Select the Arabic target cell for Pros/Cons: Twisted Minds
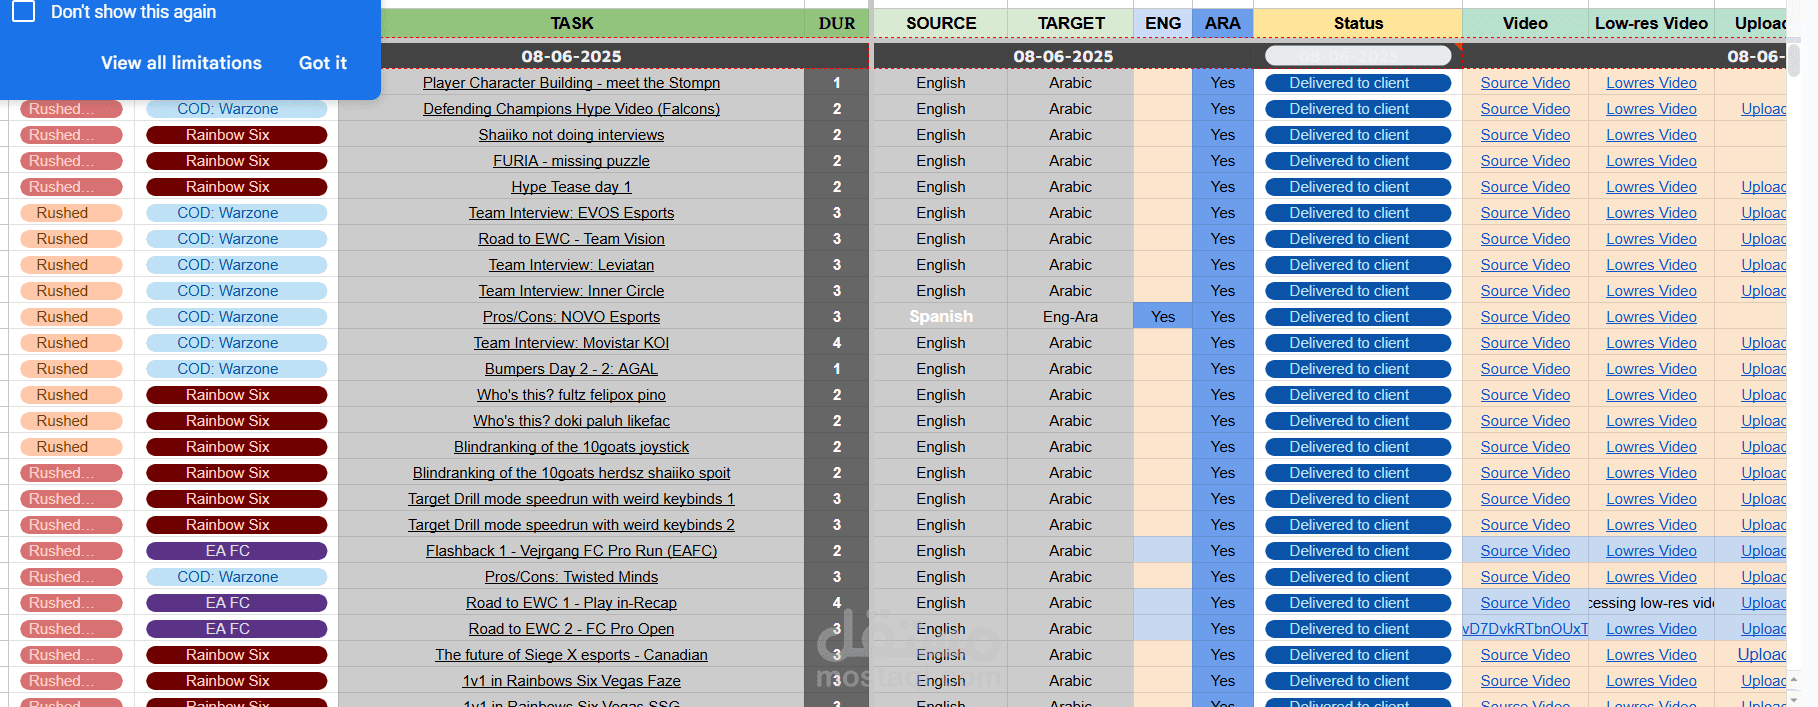This screenshot has width=1818, height=707. click(1071, 577)
